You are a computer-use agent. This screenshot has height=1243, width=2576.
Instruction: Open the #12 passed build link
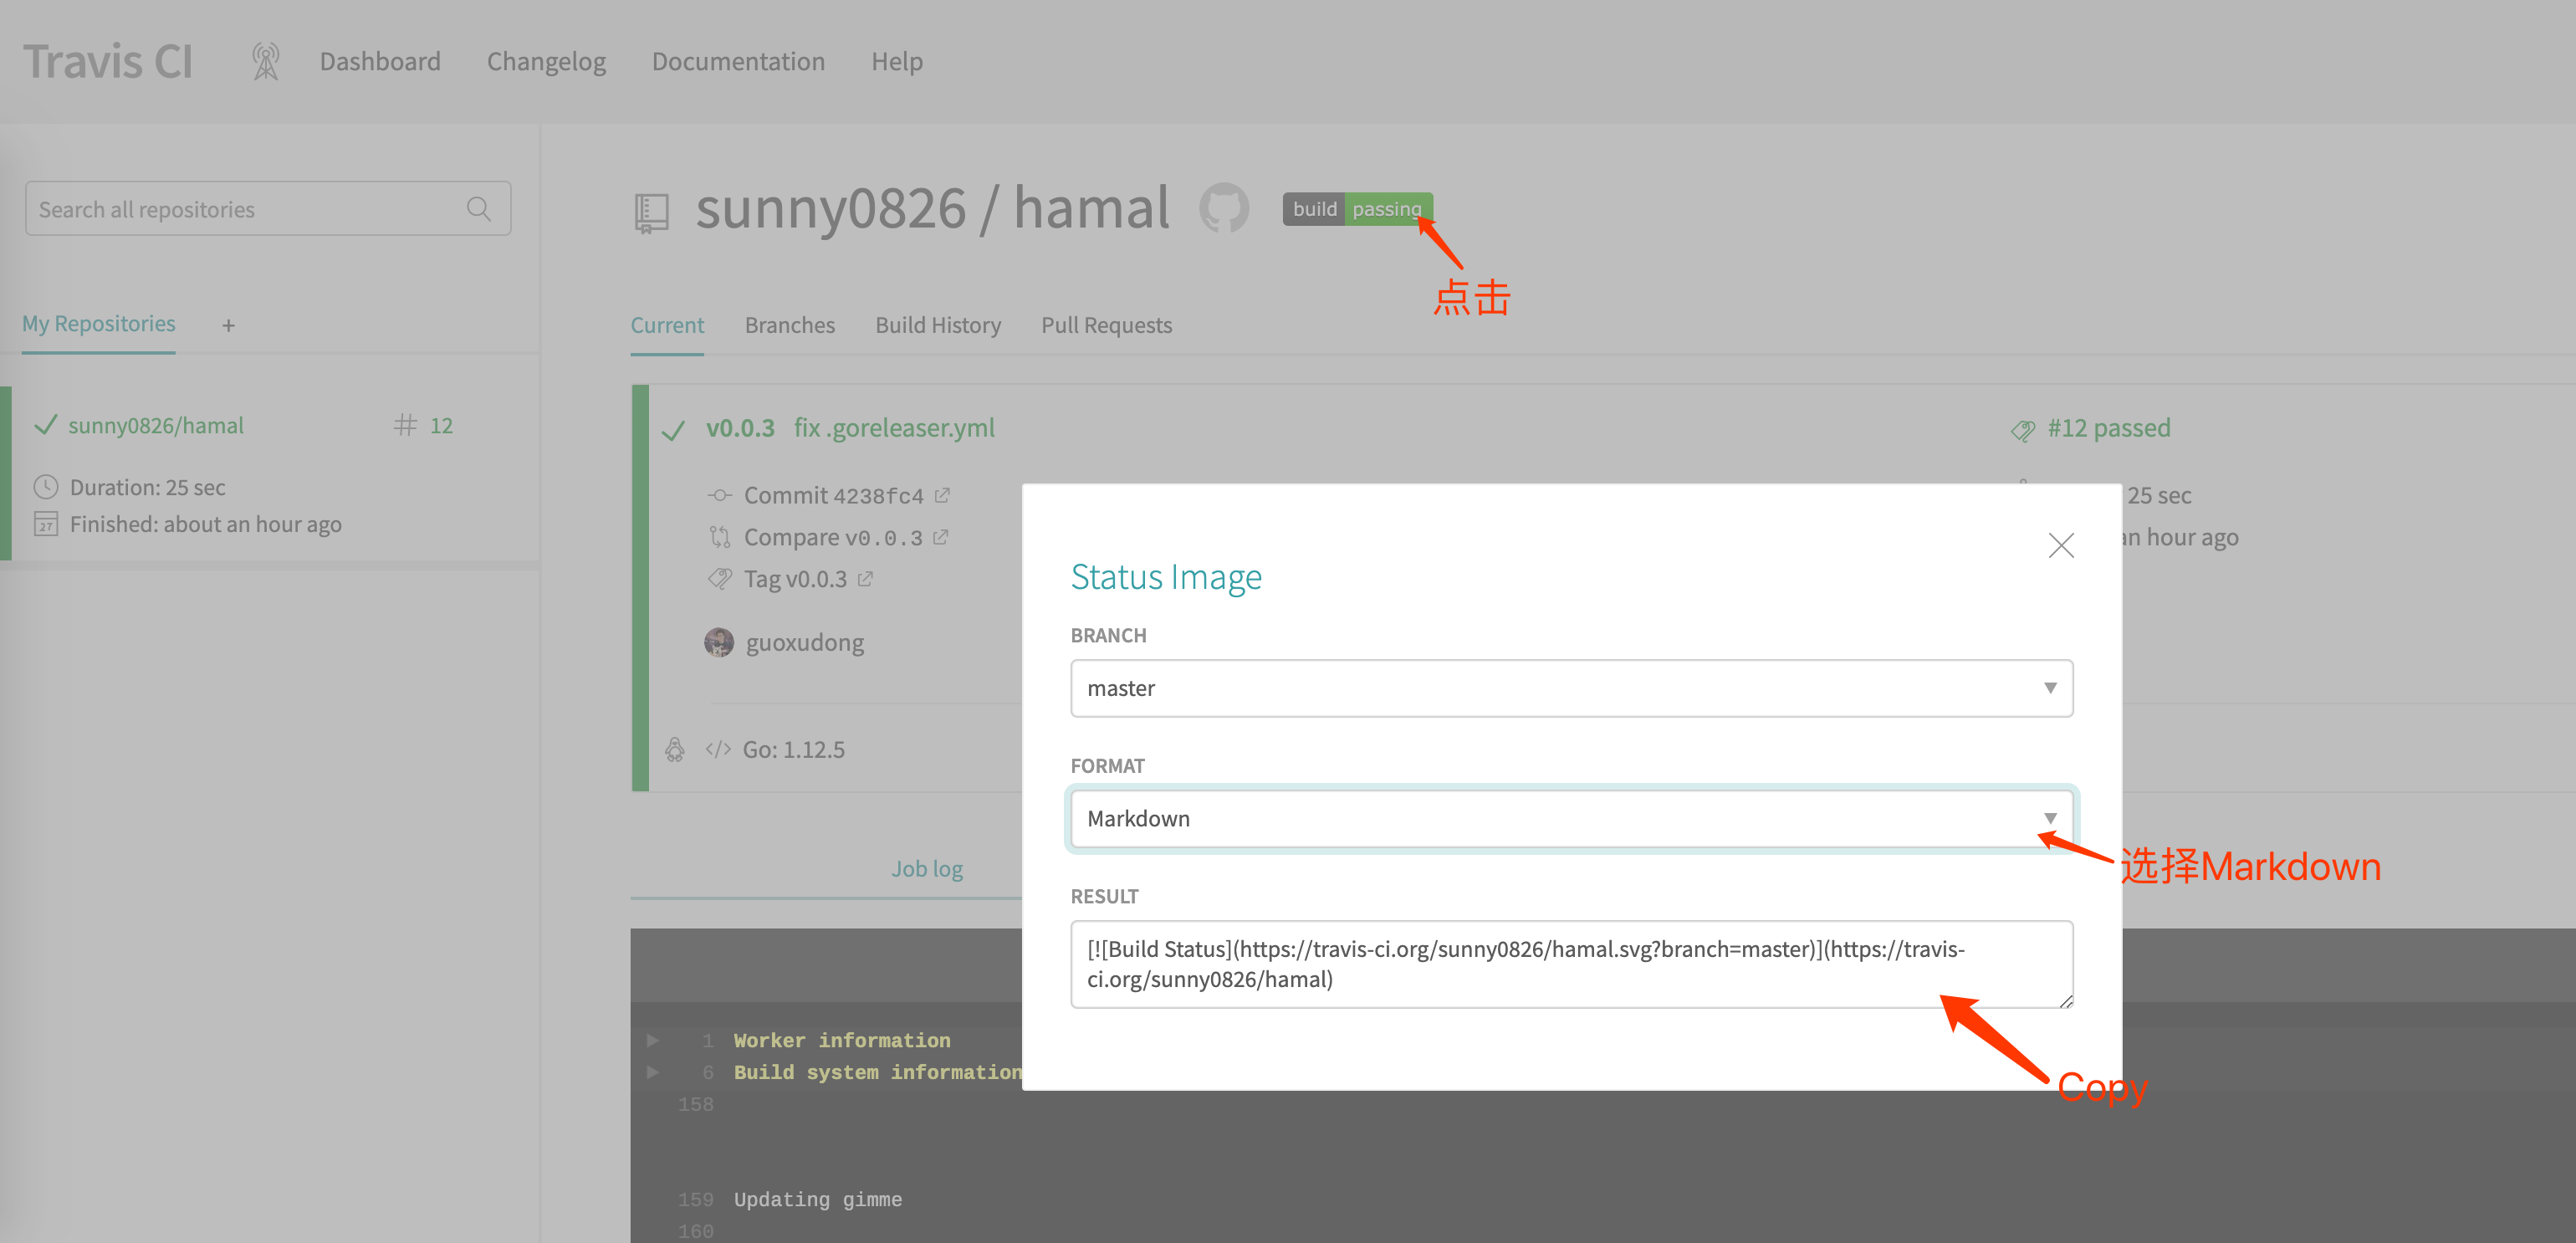click(x=2109, y=428)
